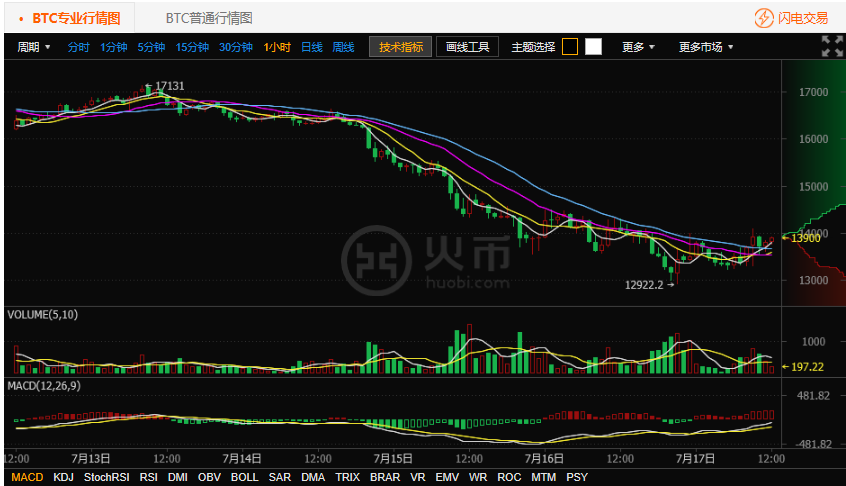Click the MACD indicator tab
Image resolution: width=846 pixels, height=486 pixels.
(x=27, y=477)
